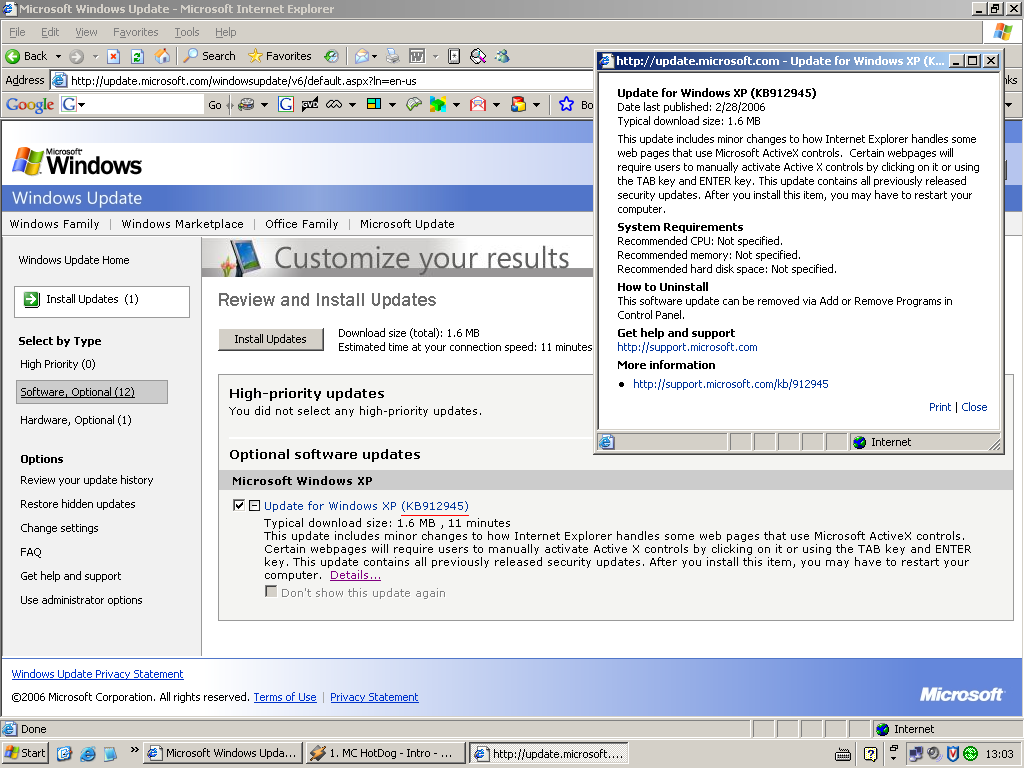Click the Discuss page icon
This screenshot has height=768, width=1024.
pyautogui.click(x=454, y=56)
